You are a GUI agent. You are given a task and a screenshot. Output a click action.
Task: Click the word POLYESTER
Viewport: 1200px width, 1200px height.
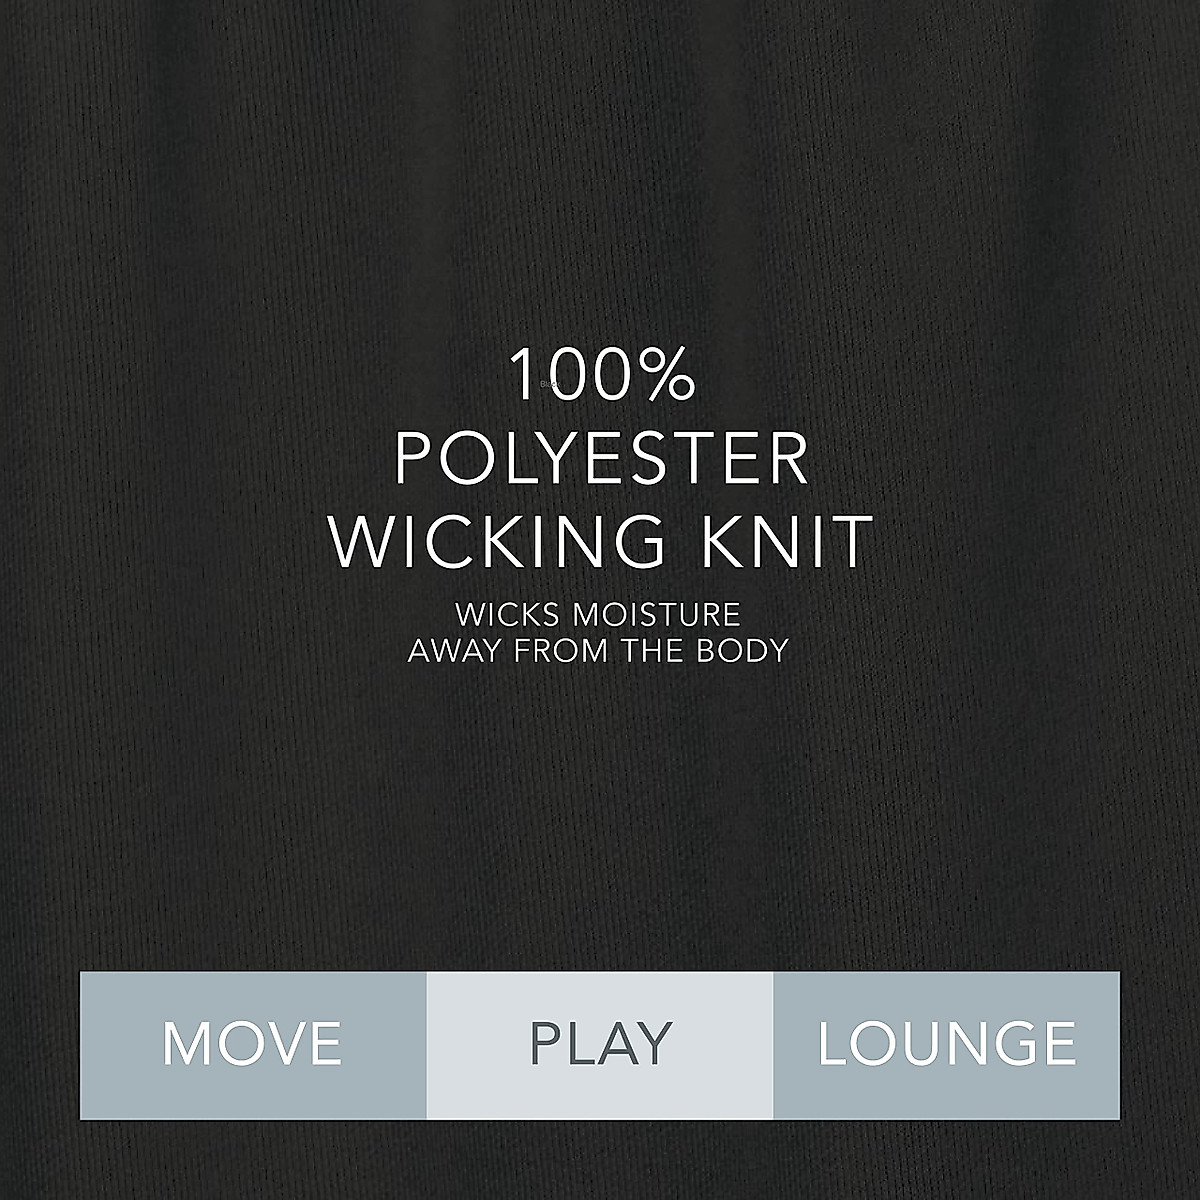click(602, 459)
